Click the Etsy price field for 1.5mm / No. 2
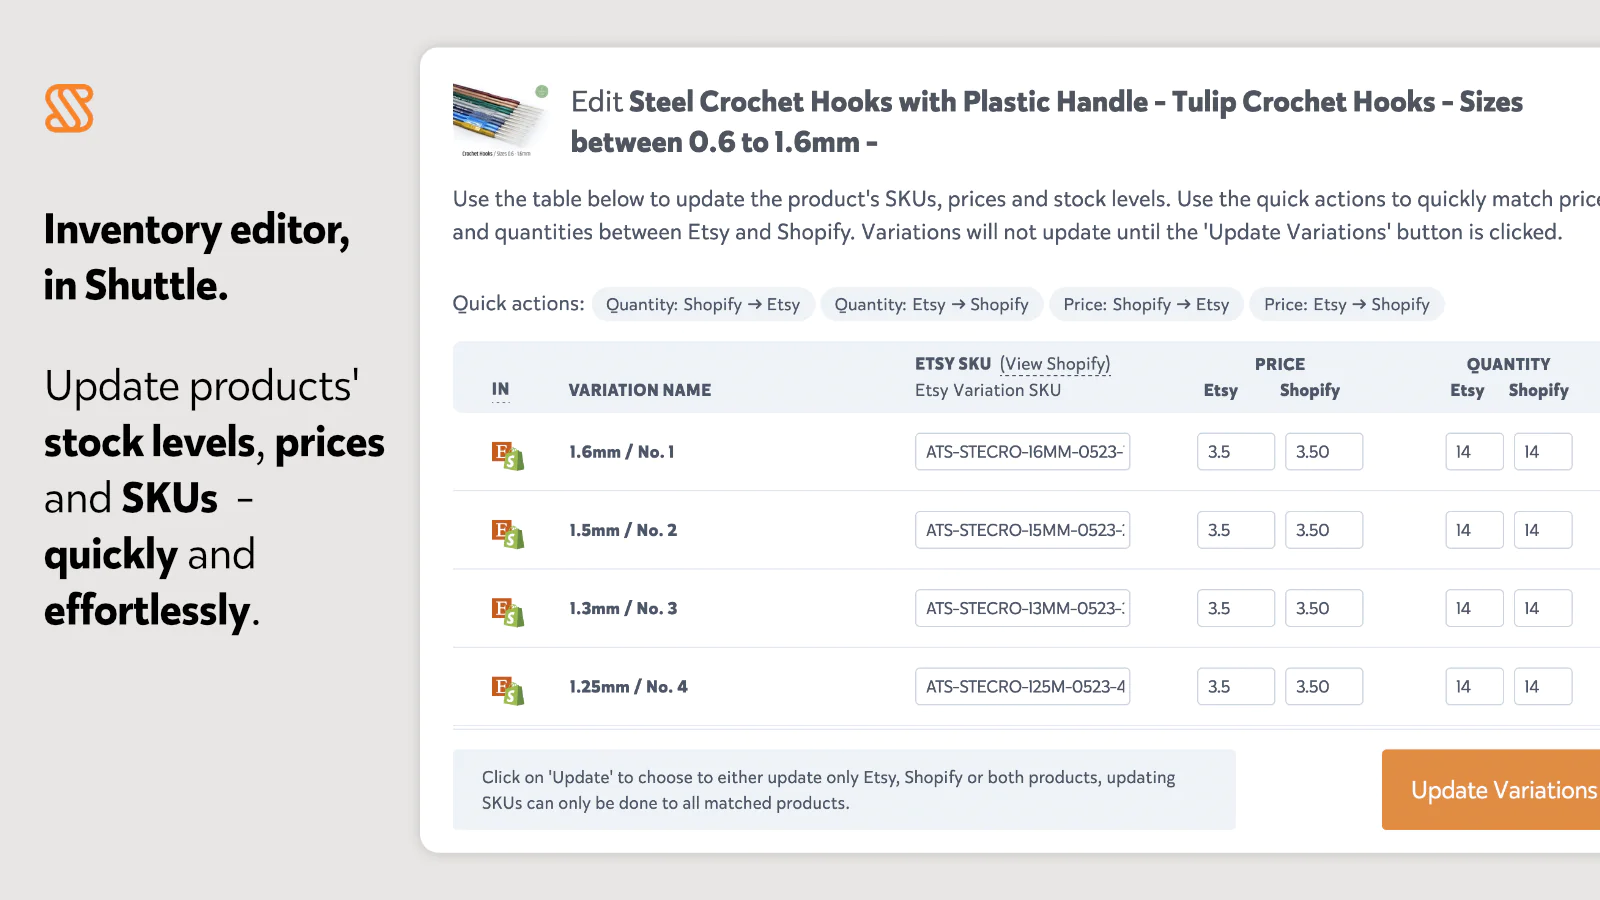The height and width of the screenshot is (900, 1600). point(1235,530)
